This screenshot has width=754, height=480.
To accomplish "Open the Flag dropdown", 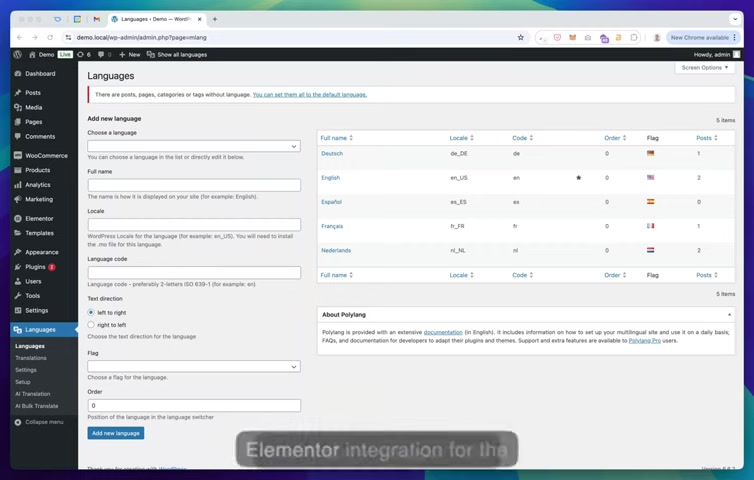I will point(194,366).
